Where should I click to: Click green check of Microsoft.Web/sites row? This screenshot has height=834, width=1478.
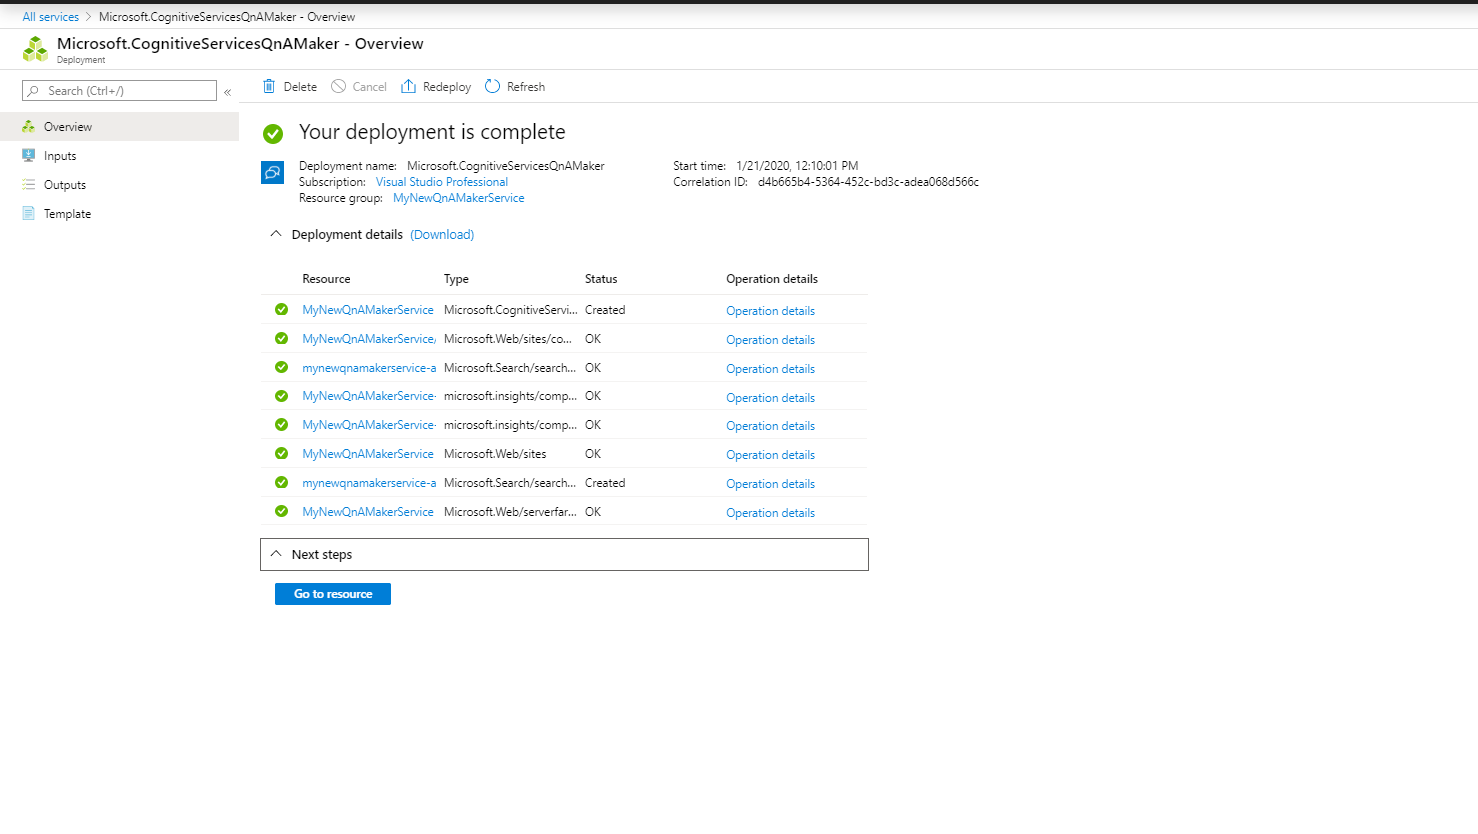click(281, 454)
